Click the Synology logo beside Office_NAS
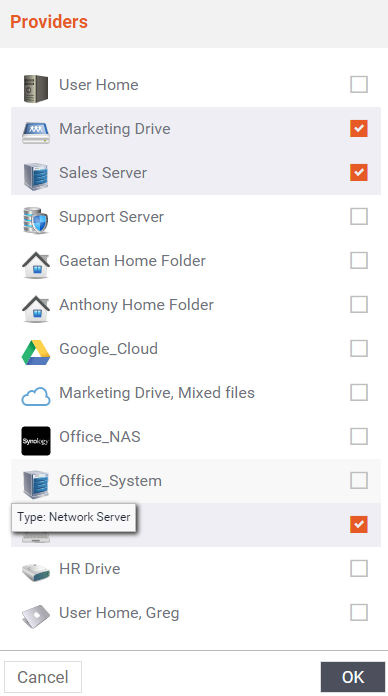388x696 pixels. [x=36, y=440]
